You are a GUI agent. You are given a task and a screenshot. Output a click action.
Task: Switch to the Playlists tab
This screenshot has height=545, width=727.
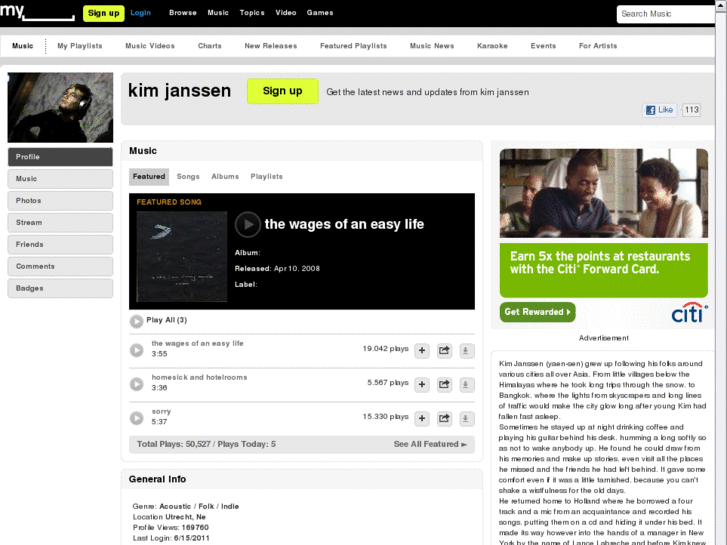coord(267,177)
